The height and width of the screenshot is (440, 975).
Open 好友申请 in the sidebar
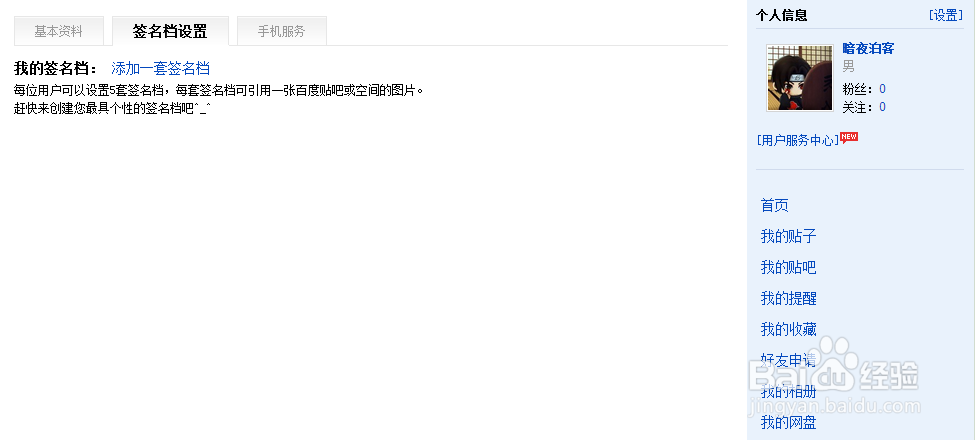tap(788, 360)
